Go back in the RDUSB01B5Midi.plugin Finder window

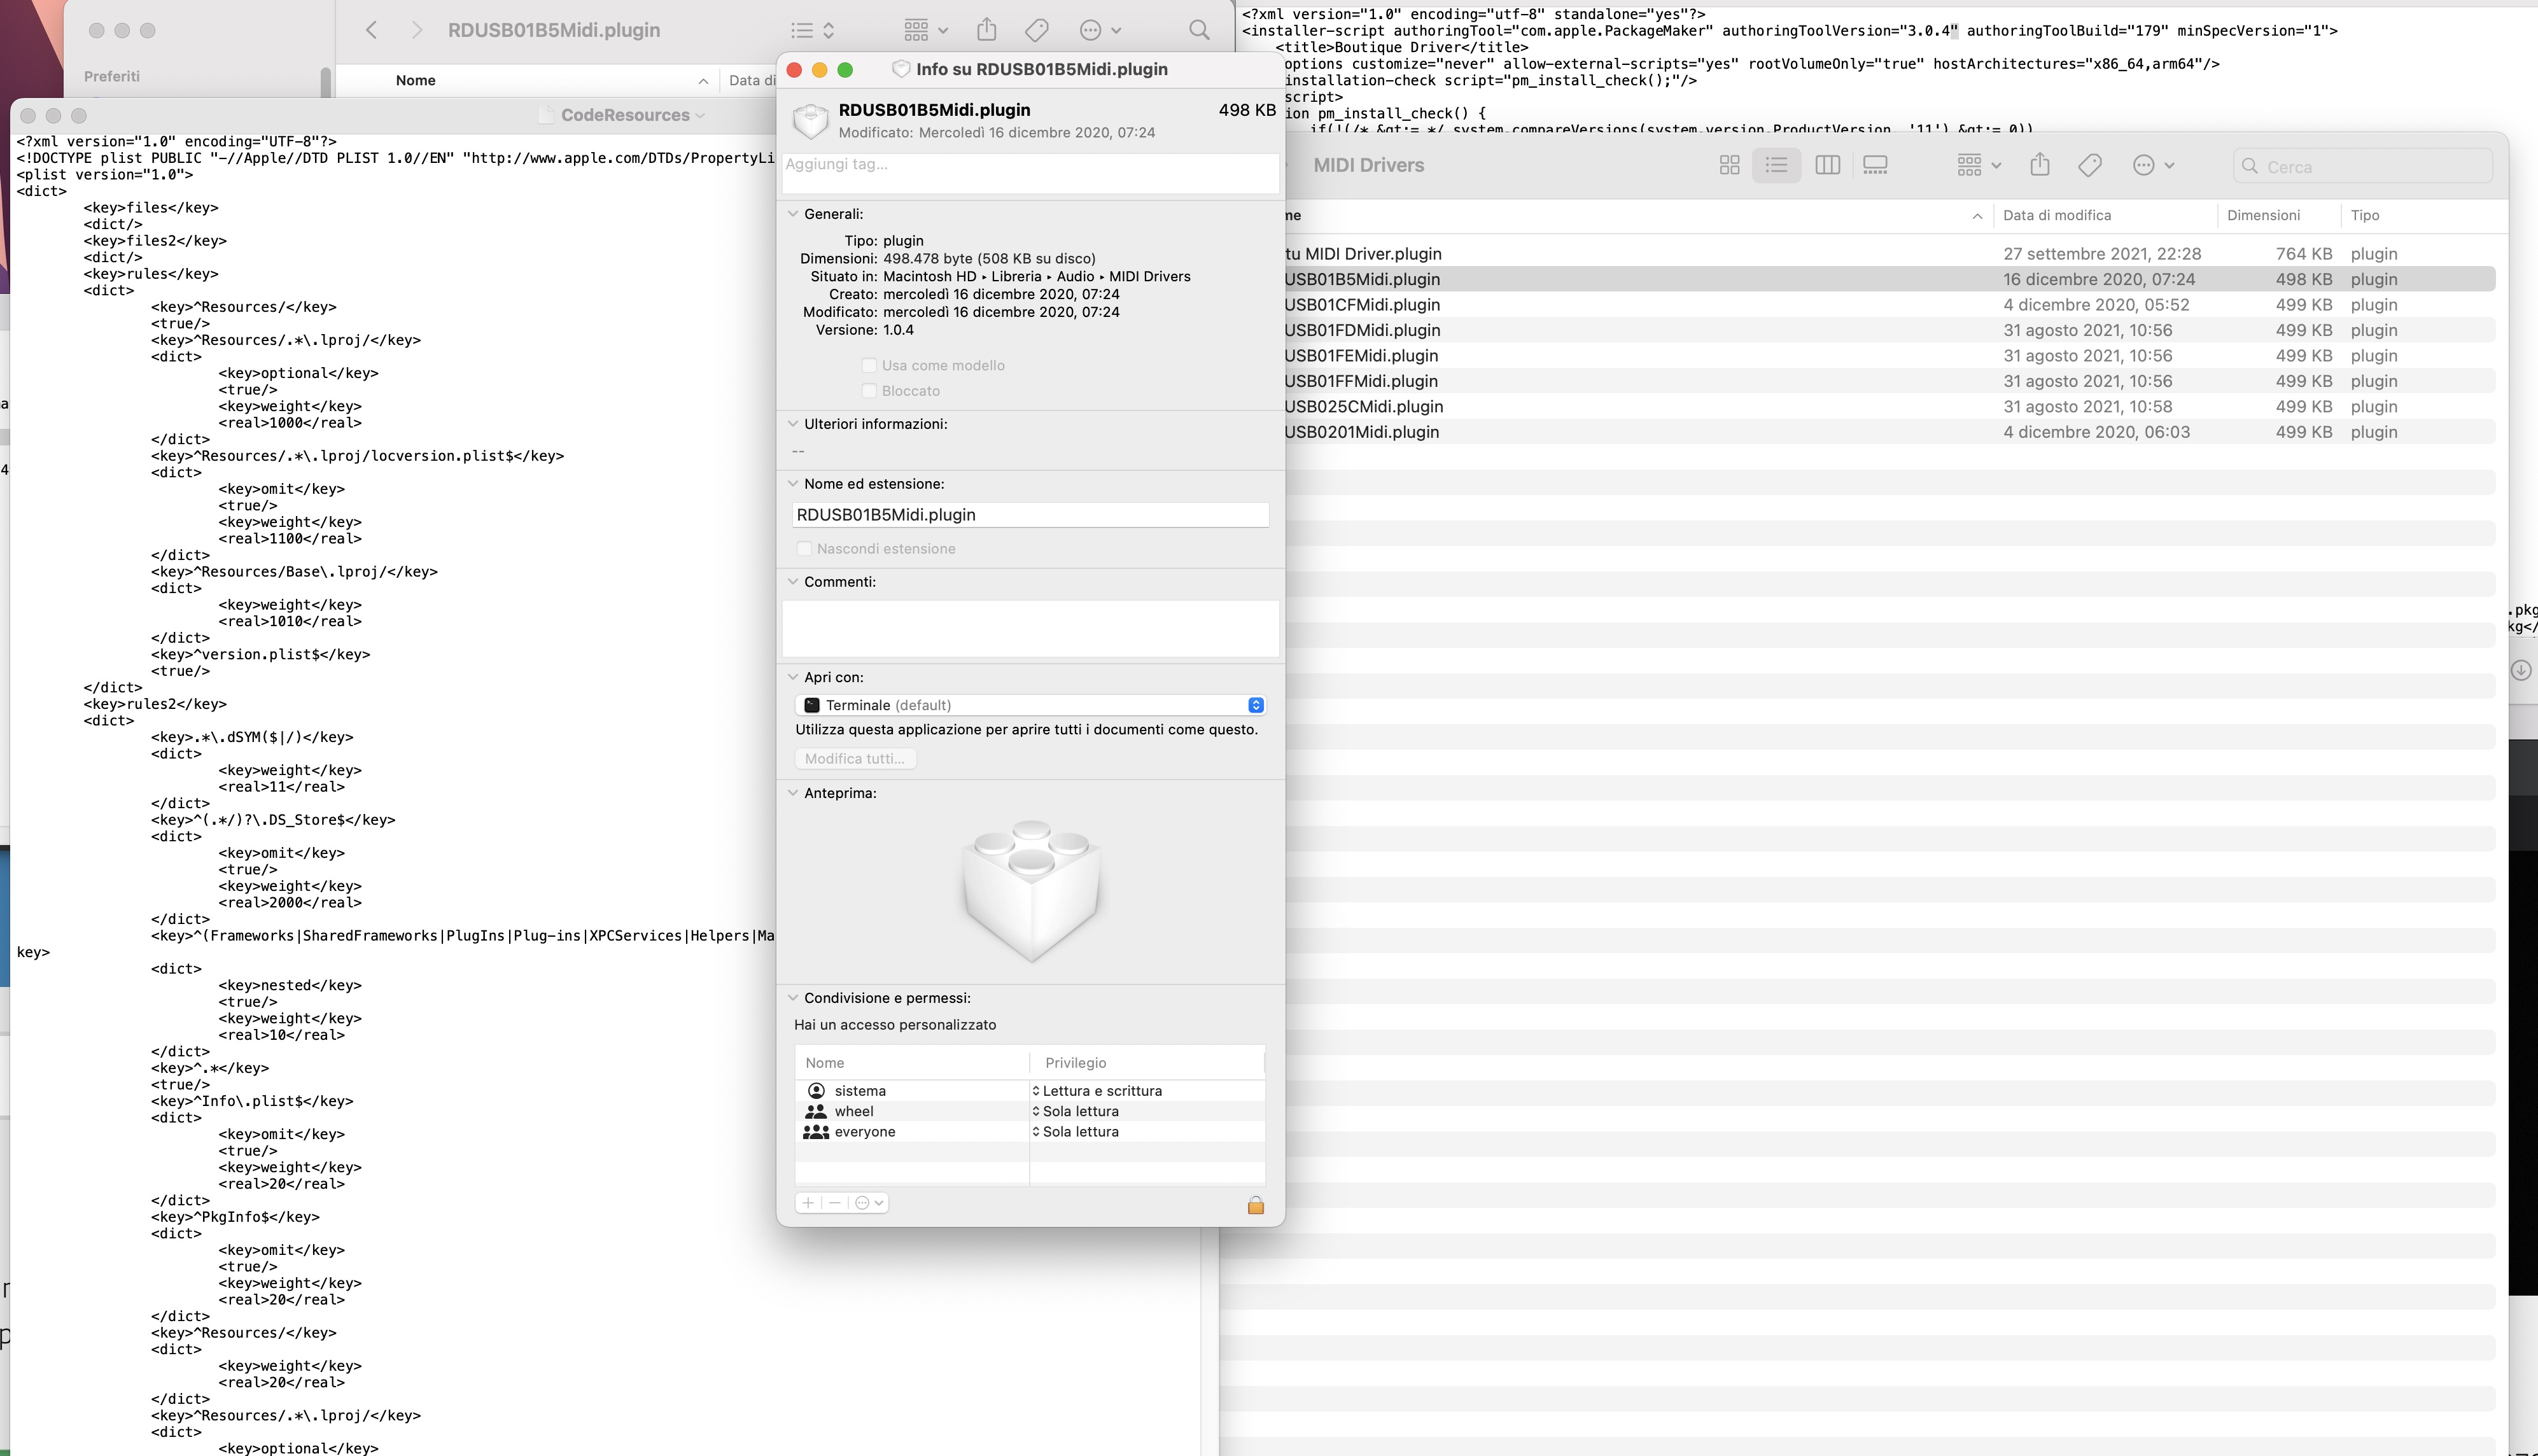371,30
